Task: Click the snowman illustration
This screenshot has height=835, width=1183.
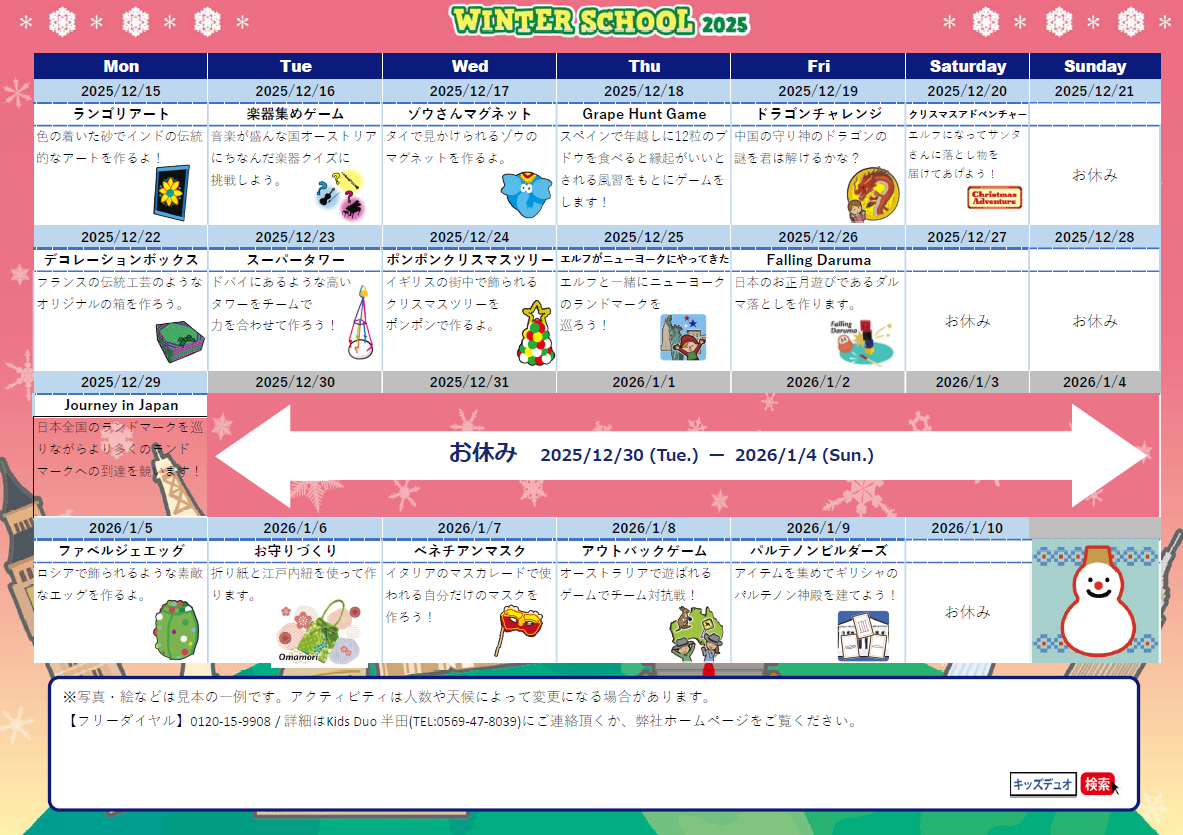Action: 1095,602
